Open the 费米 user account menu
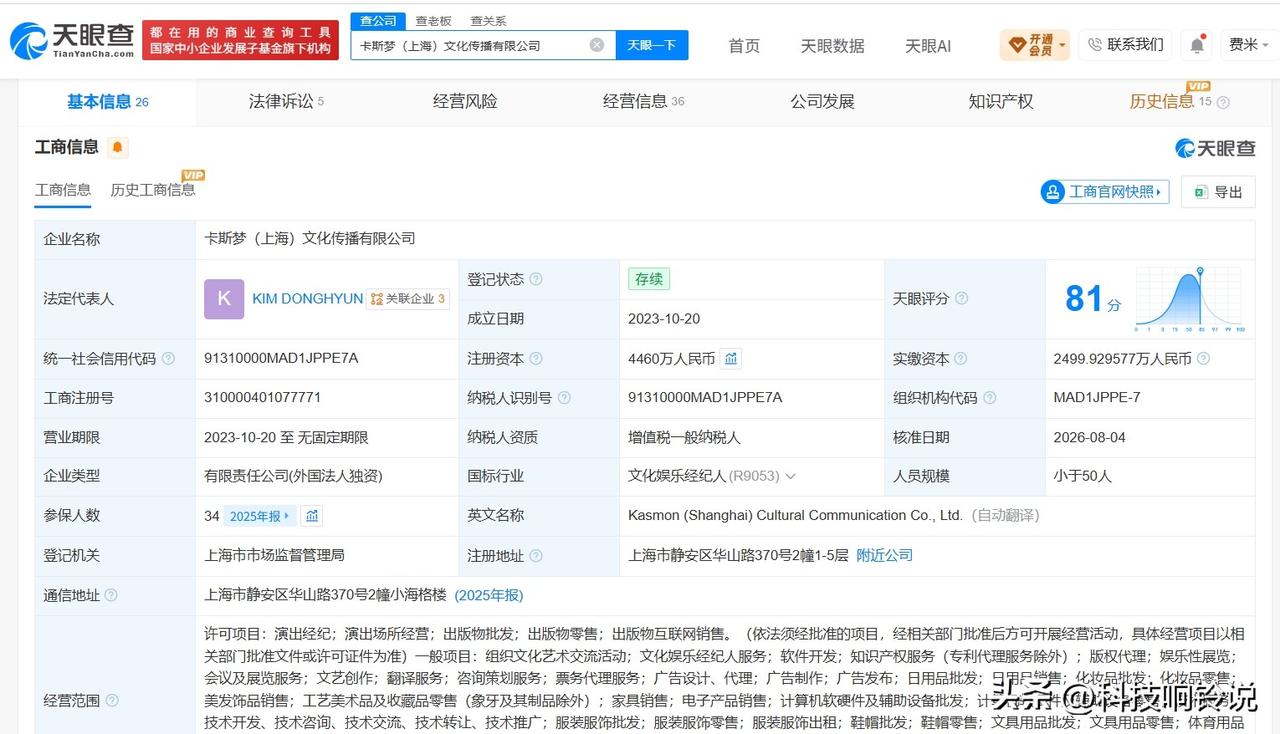Image resolution: width=1280 pixels, height=734 pixels. 1249,45
